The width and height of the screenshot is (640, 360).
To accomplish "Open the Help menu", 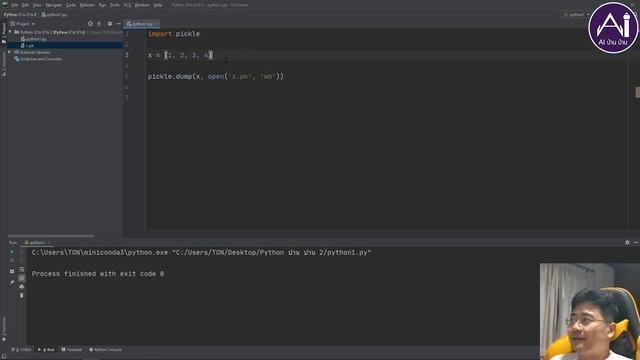I will (158, 5).
